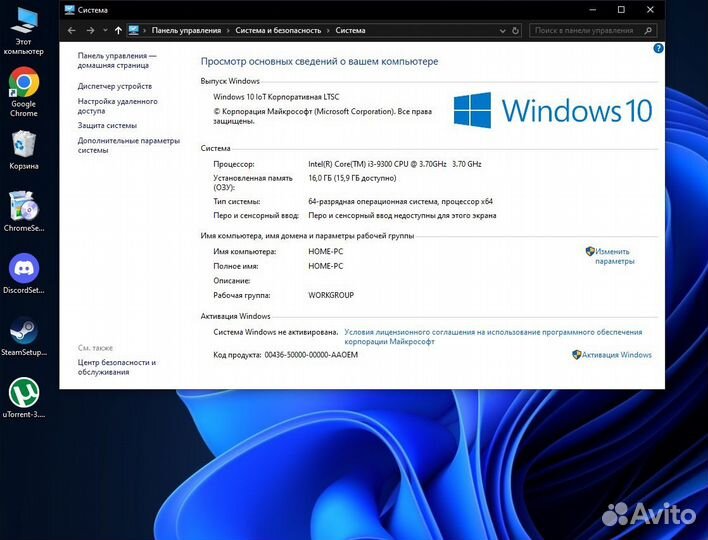708x540 pixels.
Task: Click the Система Windows не активирована text
Action: (x=275, y=332)
